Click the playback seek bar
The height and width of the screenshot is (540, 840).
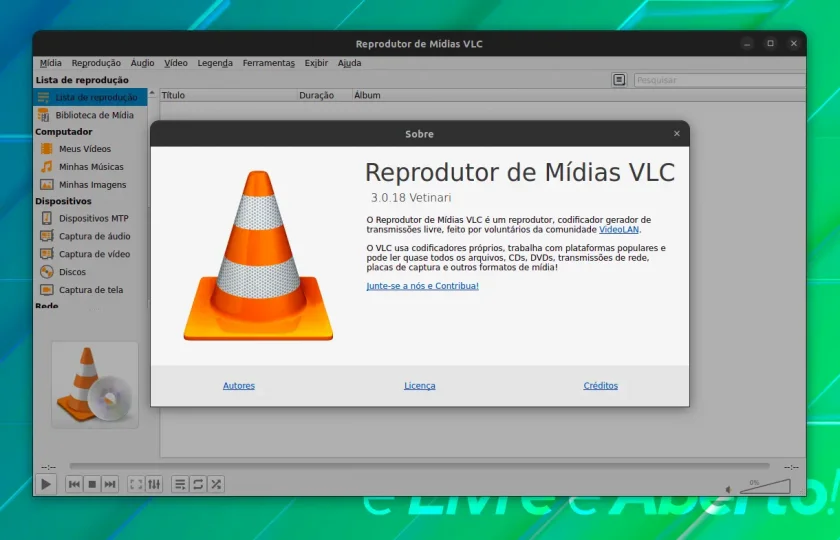[x=419, y=467]
